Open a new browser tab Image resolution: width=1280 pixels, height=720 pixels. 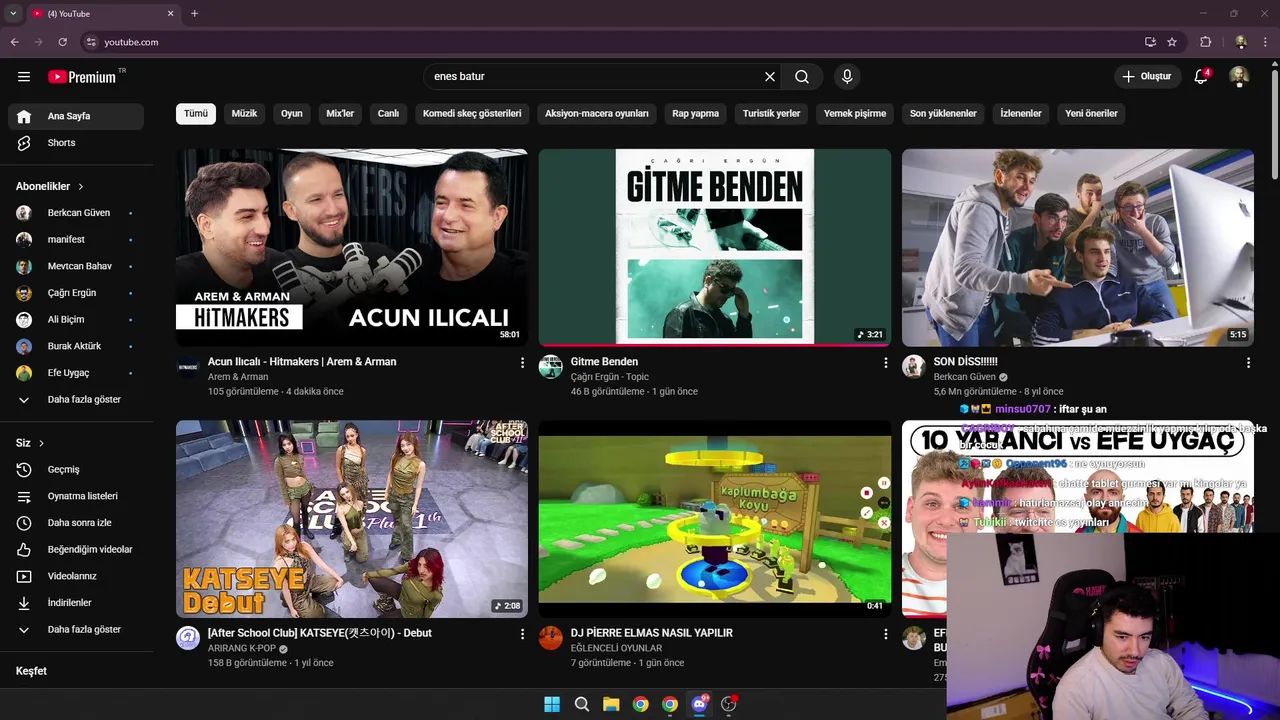pyautogui.click(x=194, y=13)
